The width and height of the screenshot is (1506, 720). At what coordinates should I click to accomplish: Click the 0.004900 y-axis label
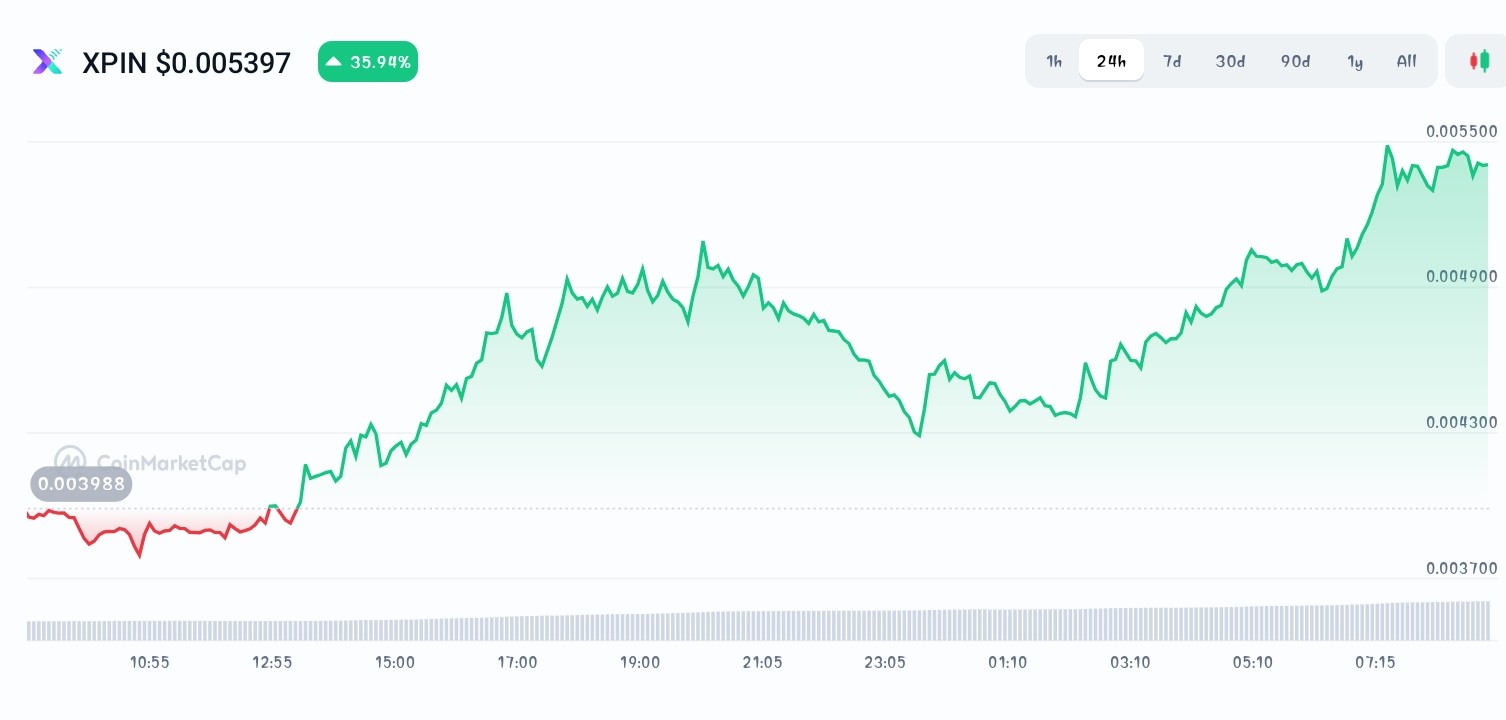coord(1462,276)
